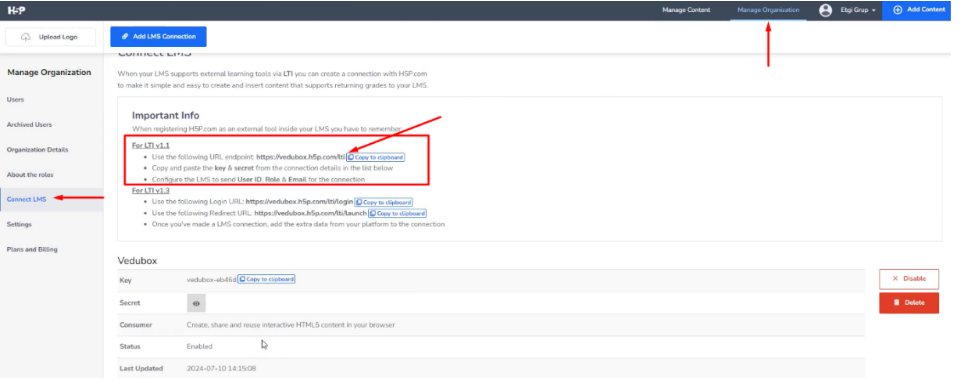This screenshot has height=380, width=969.
Task: Open Plans and Billing in sidebar
Action: (x=32, y=250)
